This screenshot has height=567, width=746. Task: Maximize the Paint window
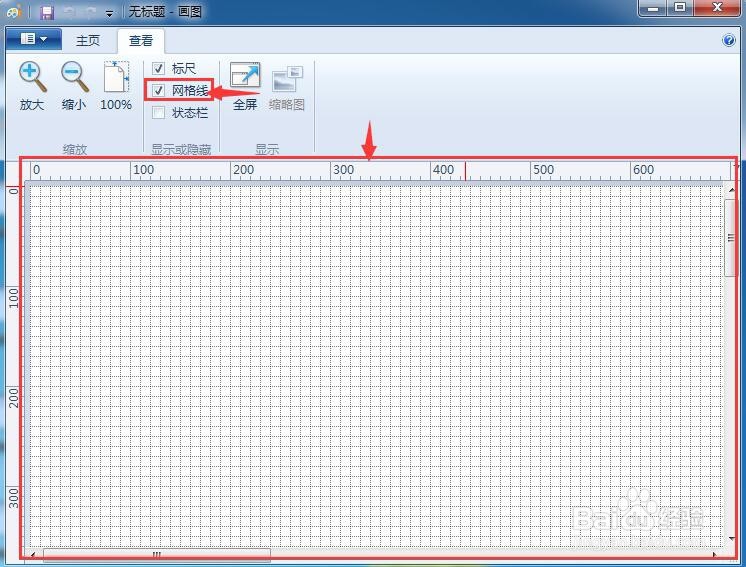coord(680,8)
